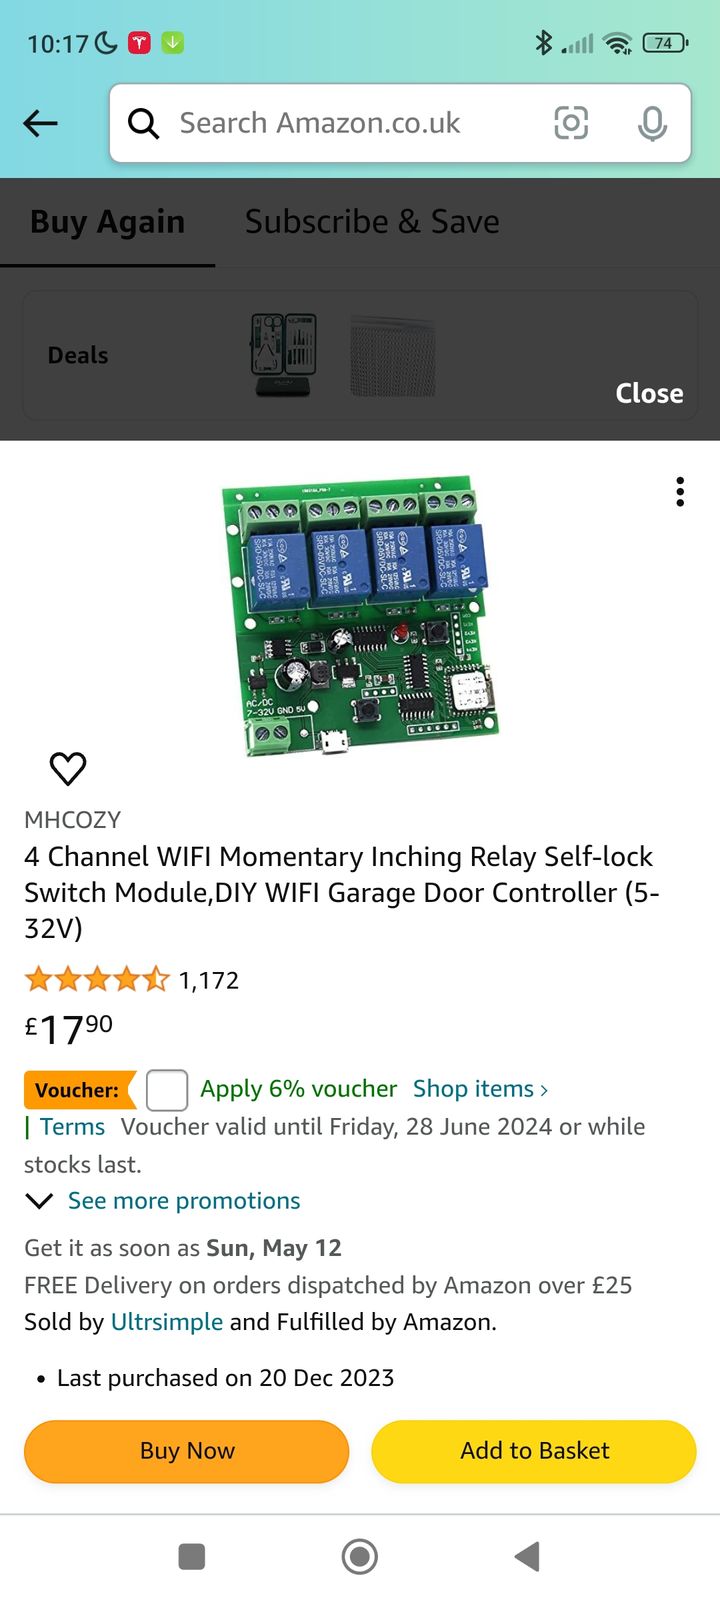
Task: Open seller Ultrsimple link
Action: (x=167, y=1322)
